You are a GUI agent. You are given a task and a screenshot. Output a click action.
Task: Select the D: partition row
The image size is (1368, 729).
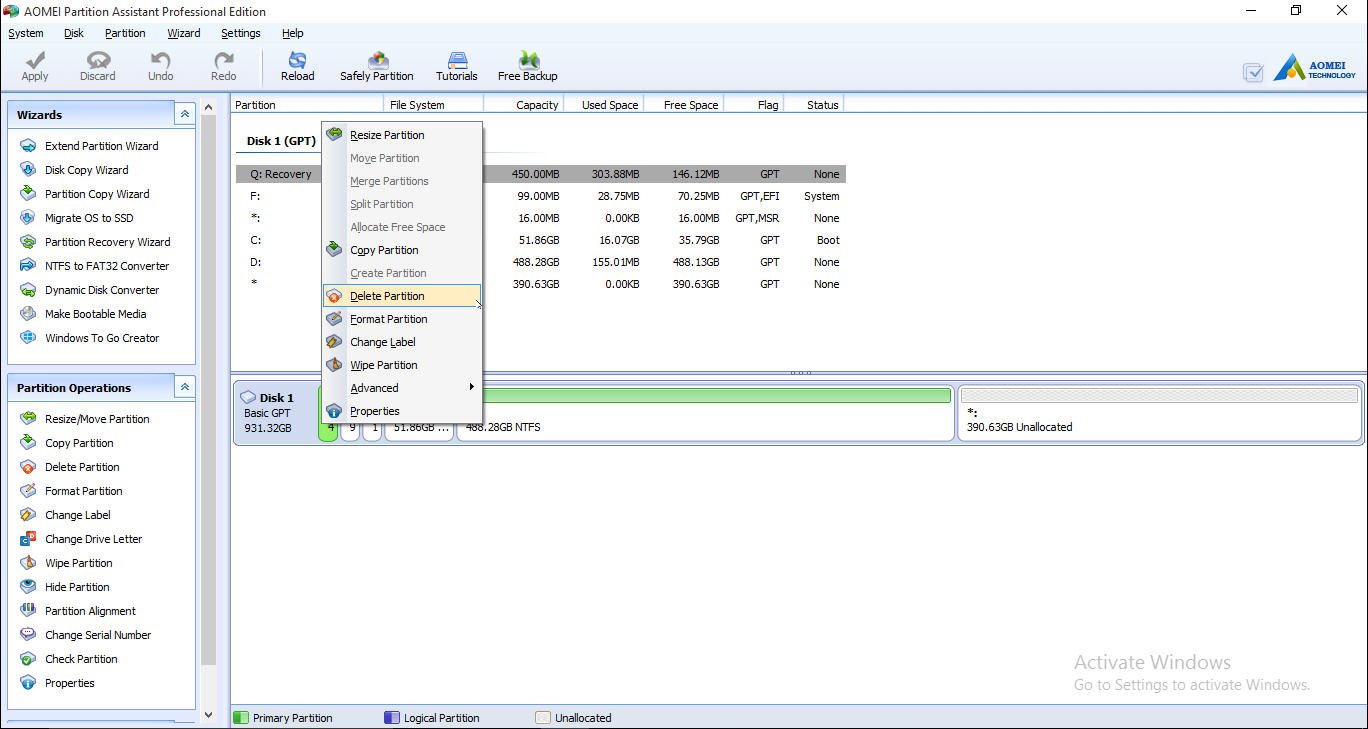(541, 262)
